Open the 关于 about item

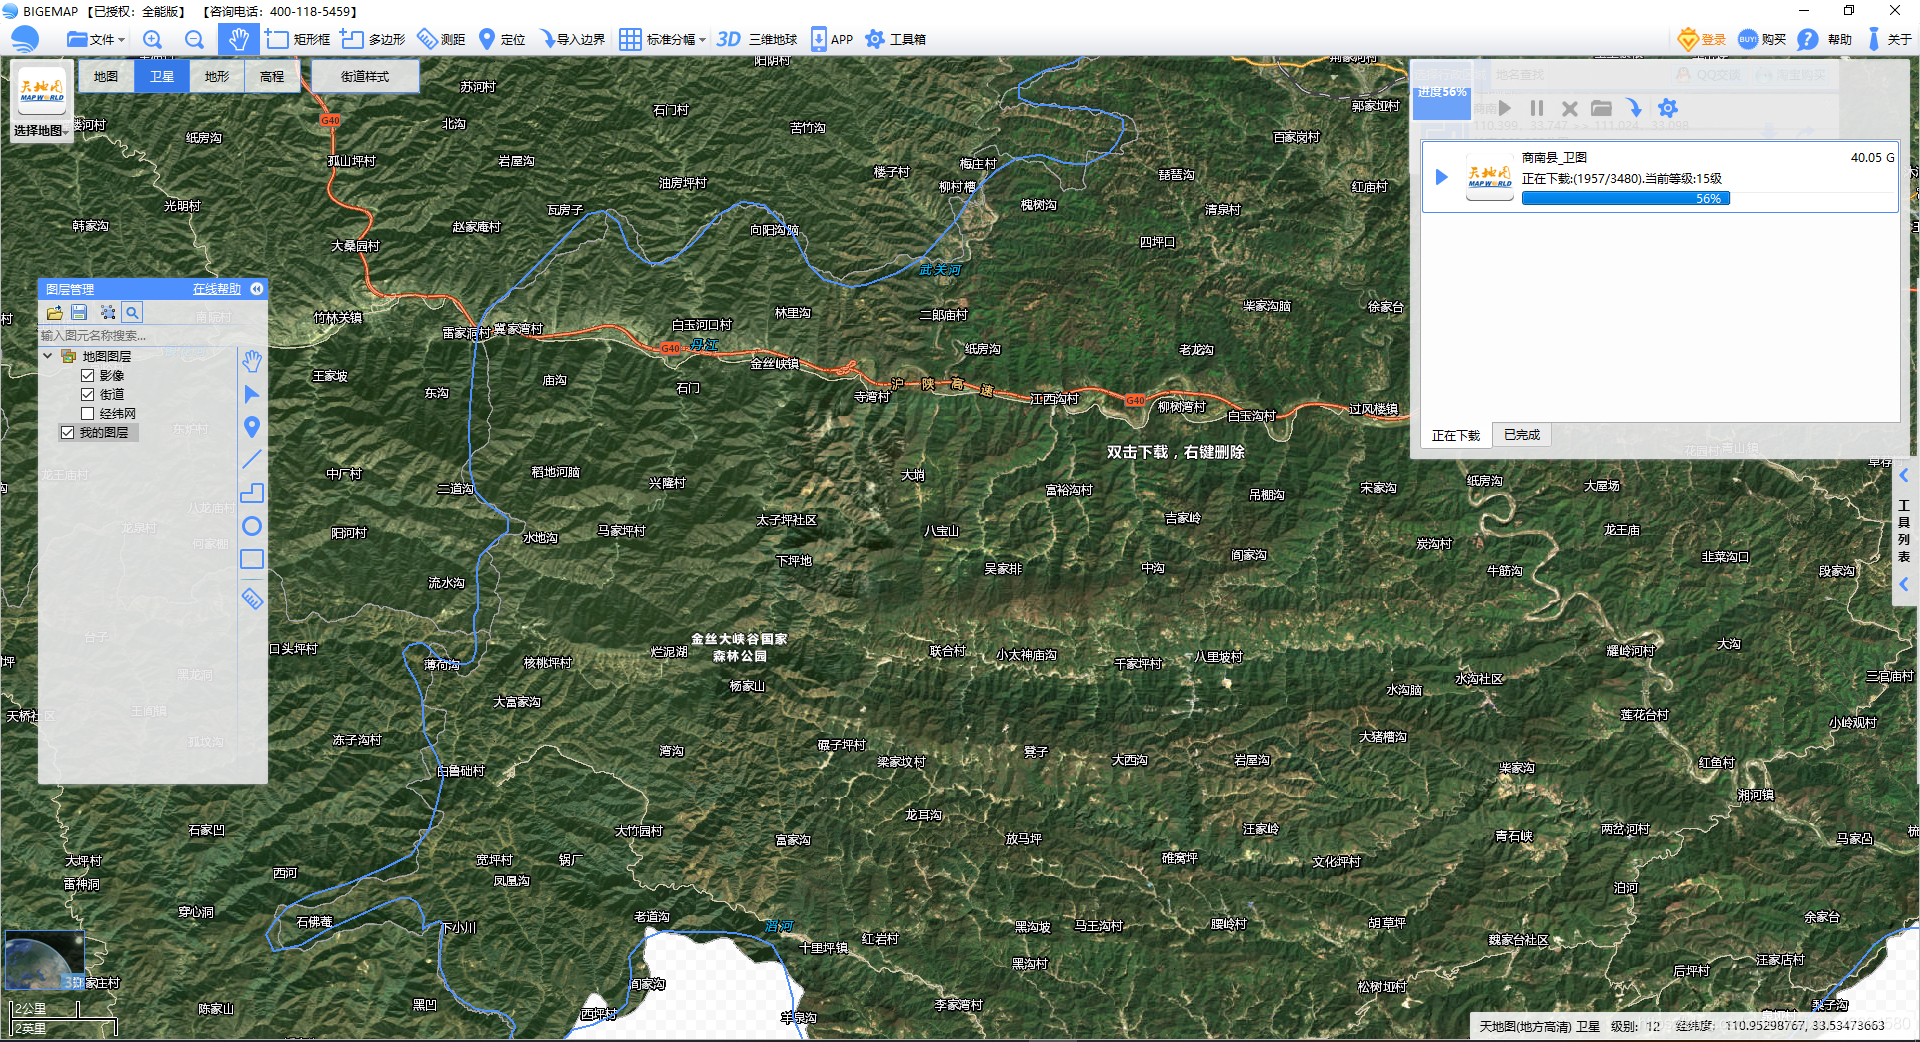pyautogui.click(x=1888, y=39)
